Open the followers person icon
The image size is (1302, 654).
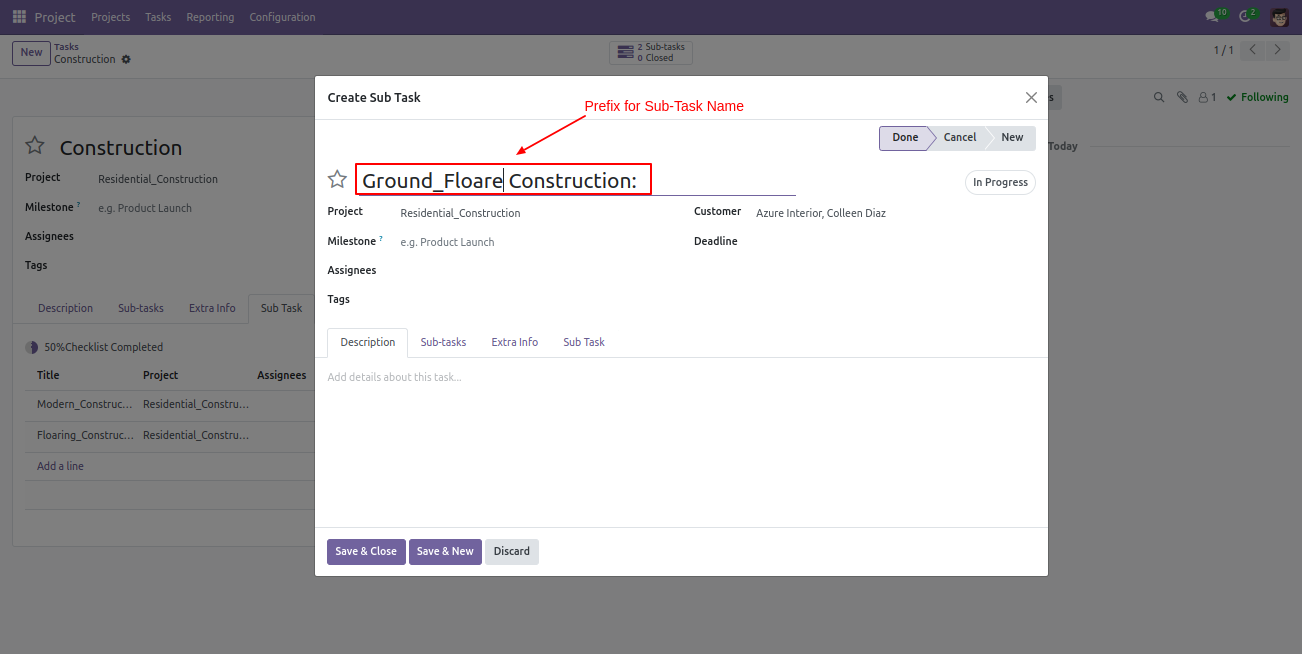[x=1207, y=97]
